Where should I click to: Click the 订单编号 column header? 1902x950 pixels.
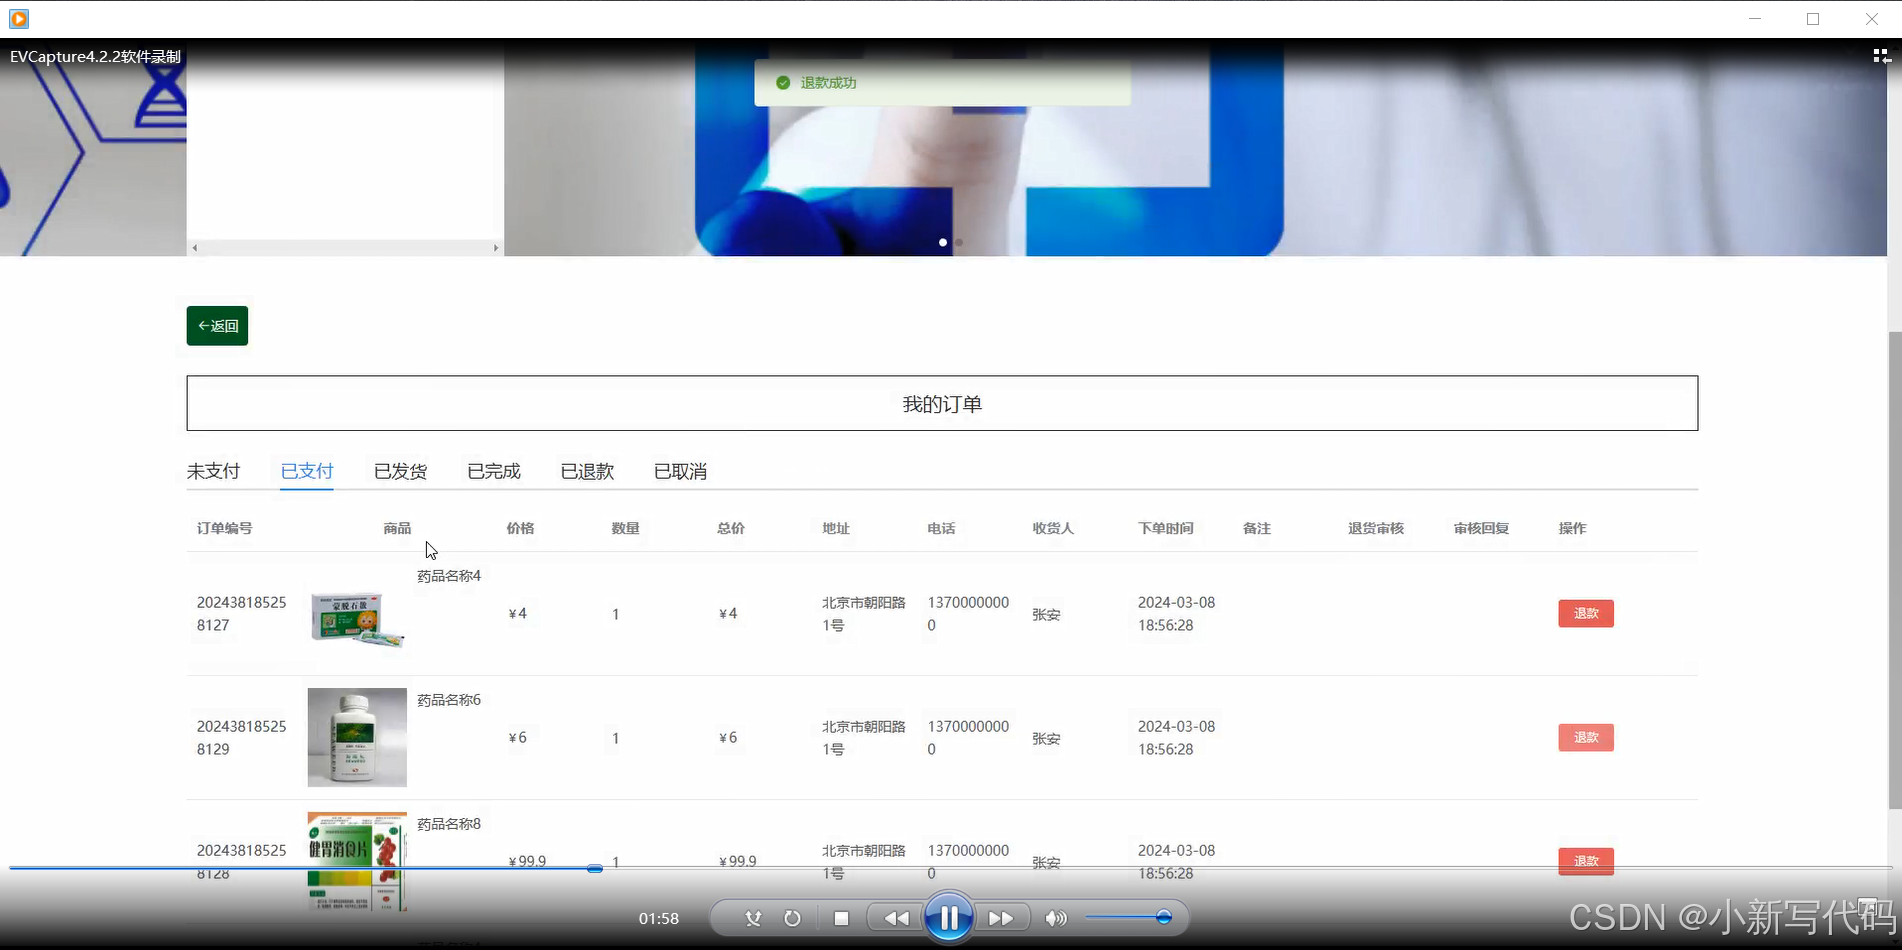click(x=224, y=528)
